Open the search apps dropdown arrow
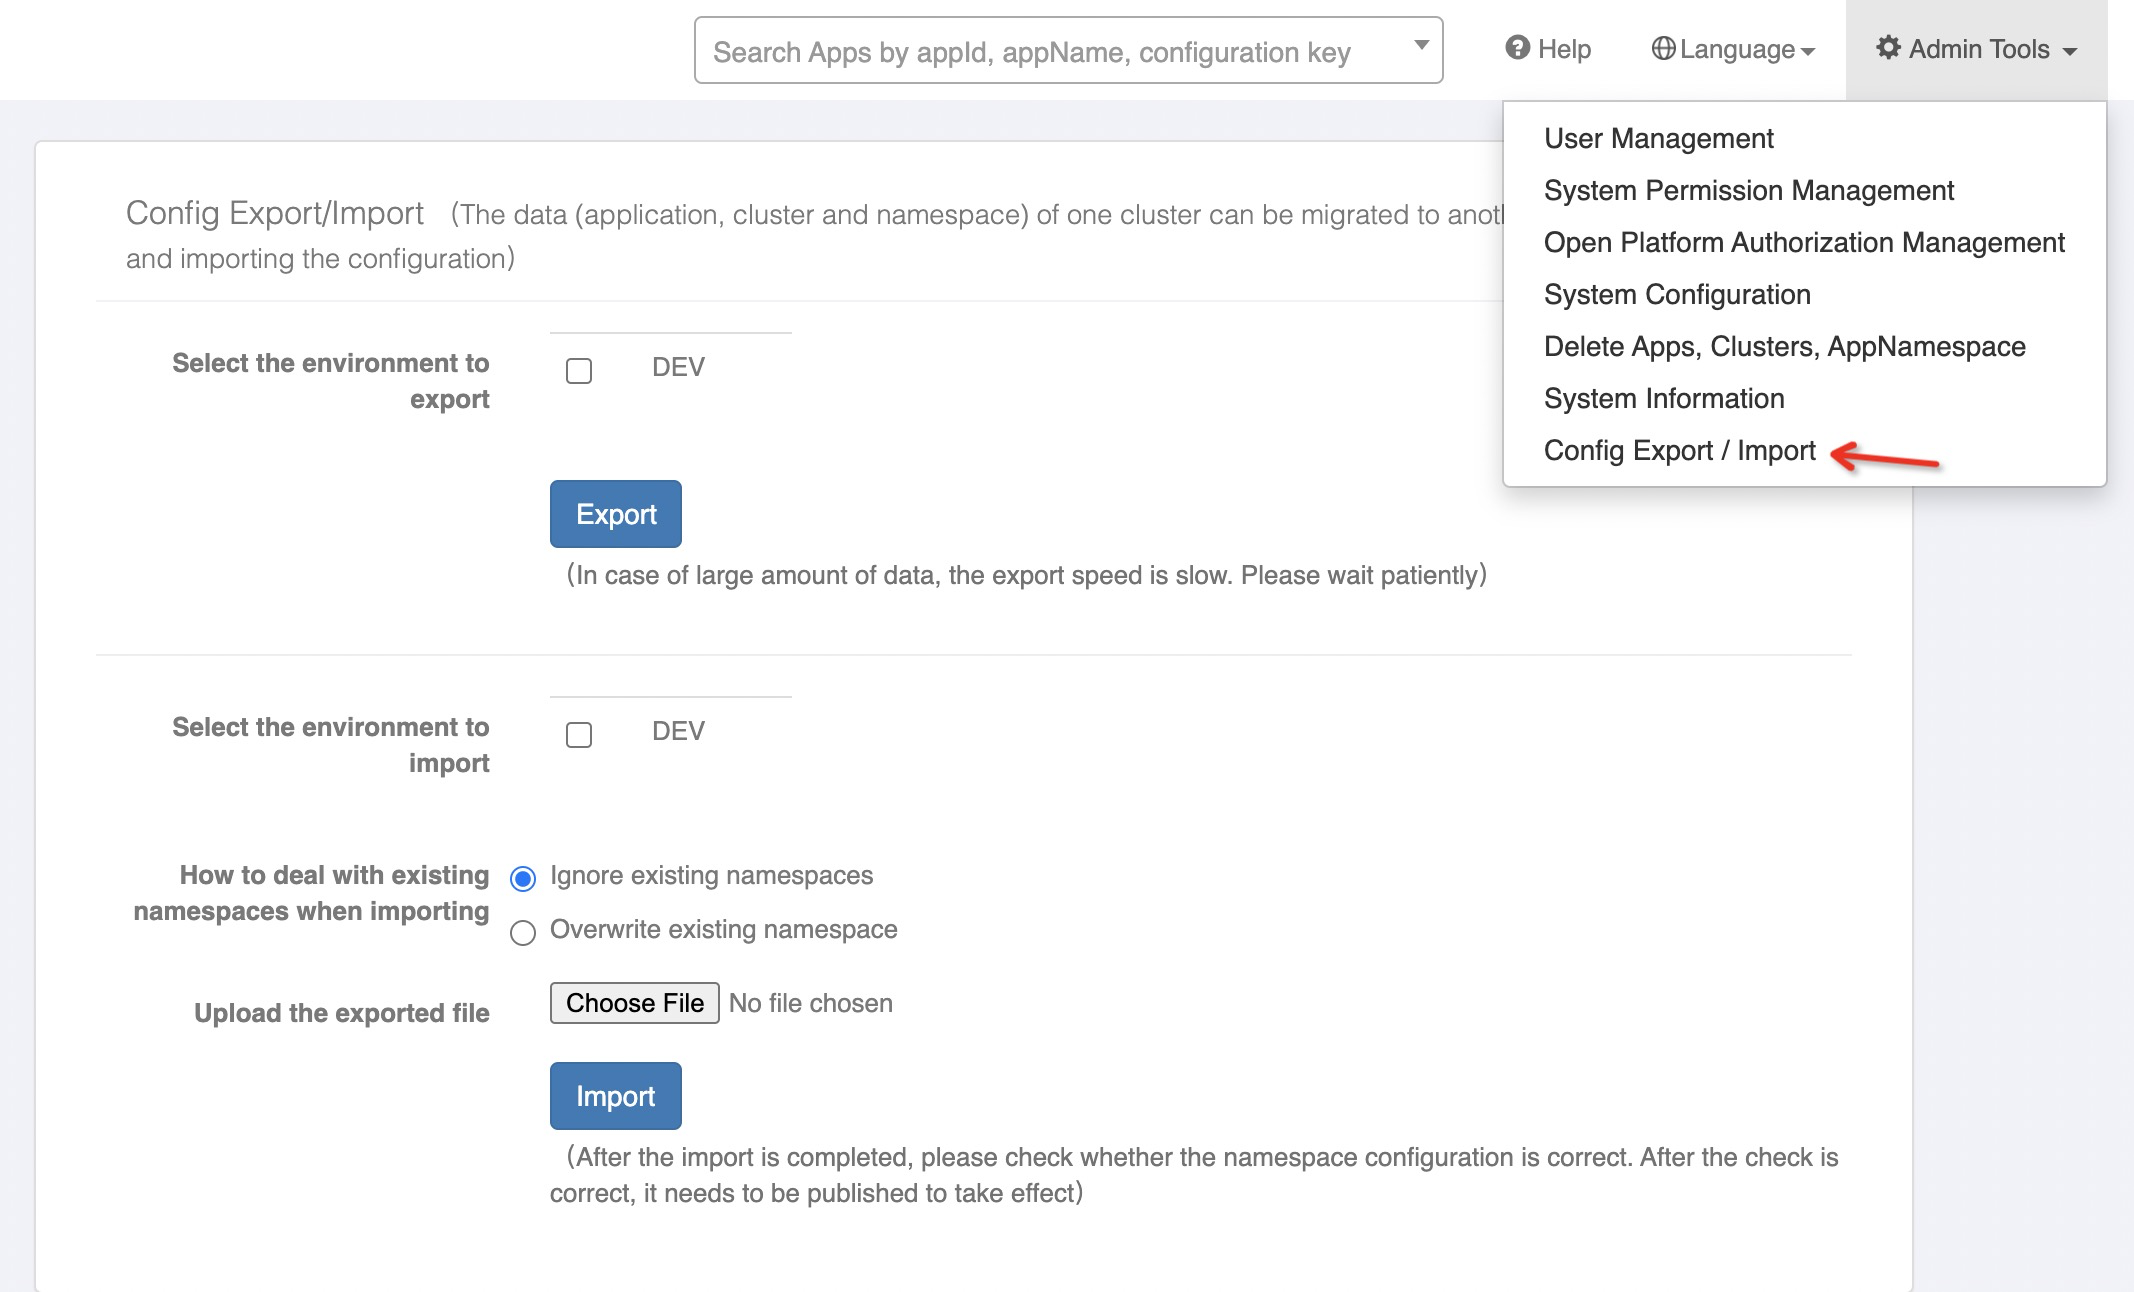The height and width of the screenshot is (1292, 2134). pyautogui.click(x=1420, y=45)
